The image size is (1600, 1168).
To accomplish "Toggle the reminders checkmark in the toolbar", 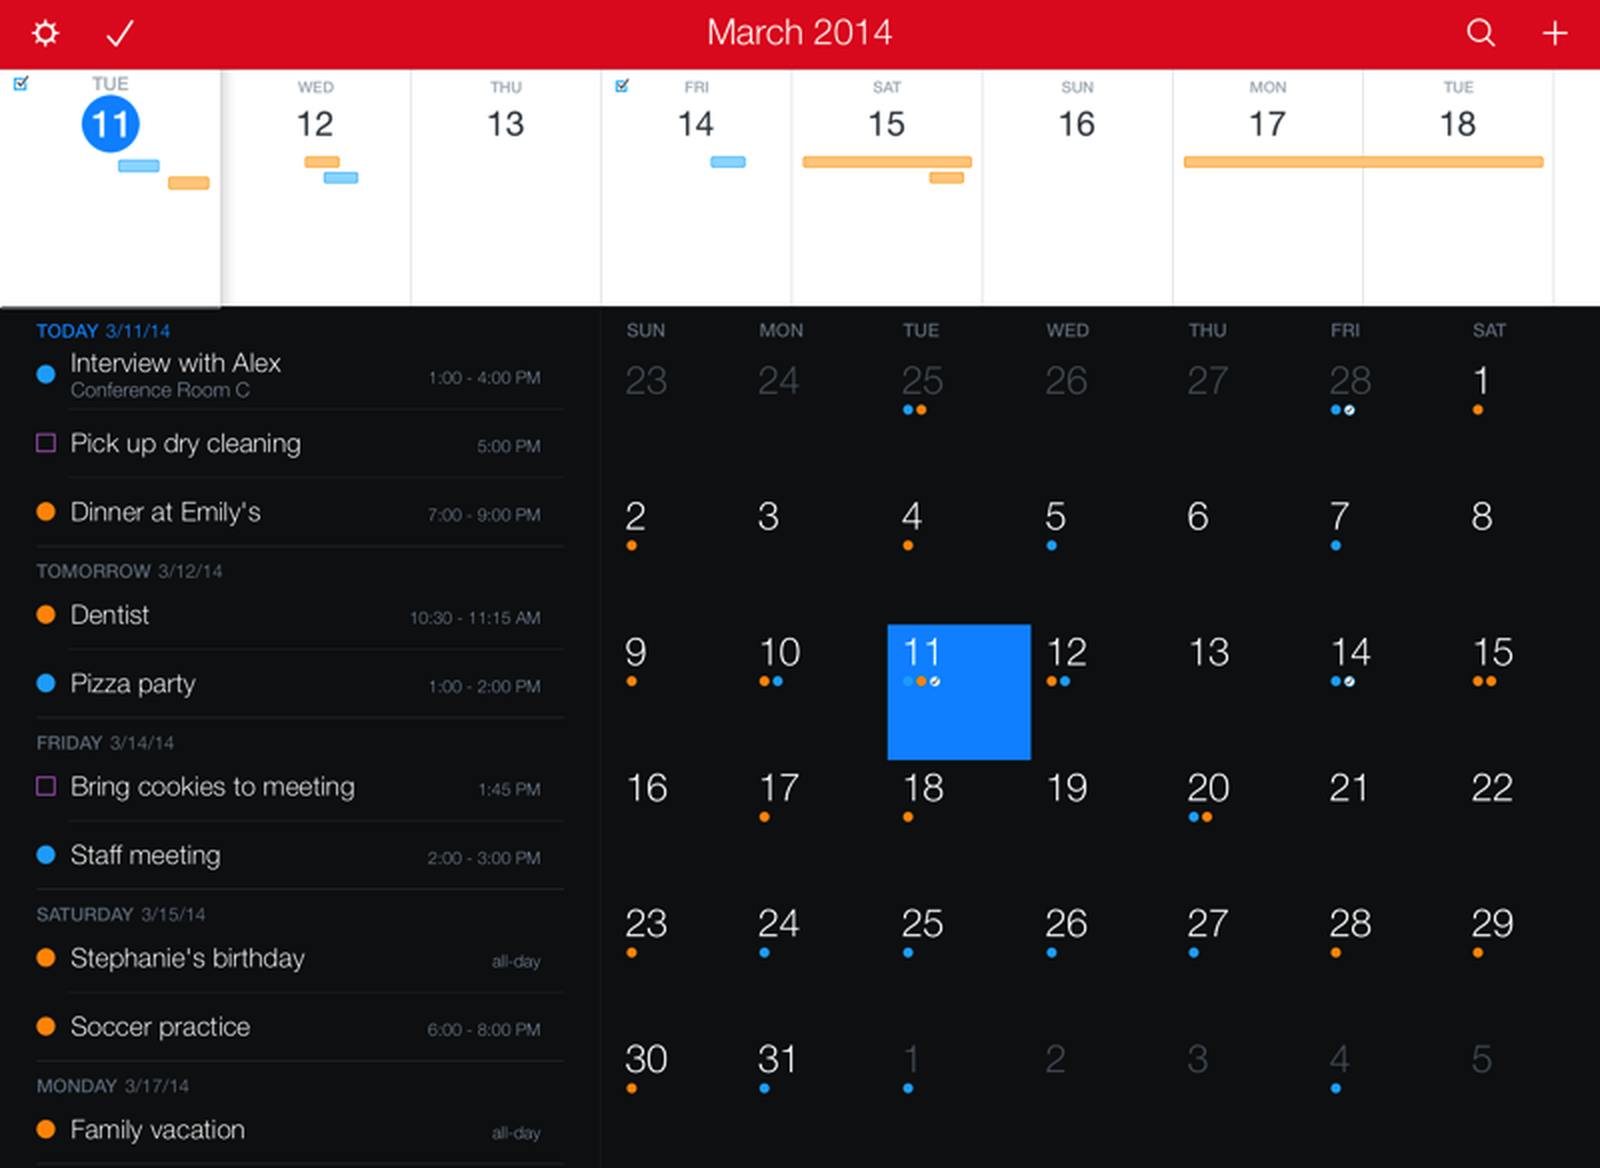I will [118, 33].
